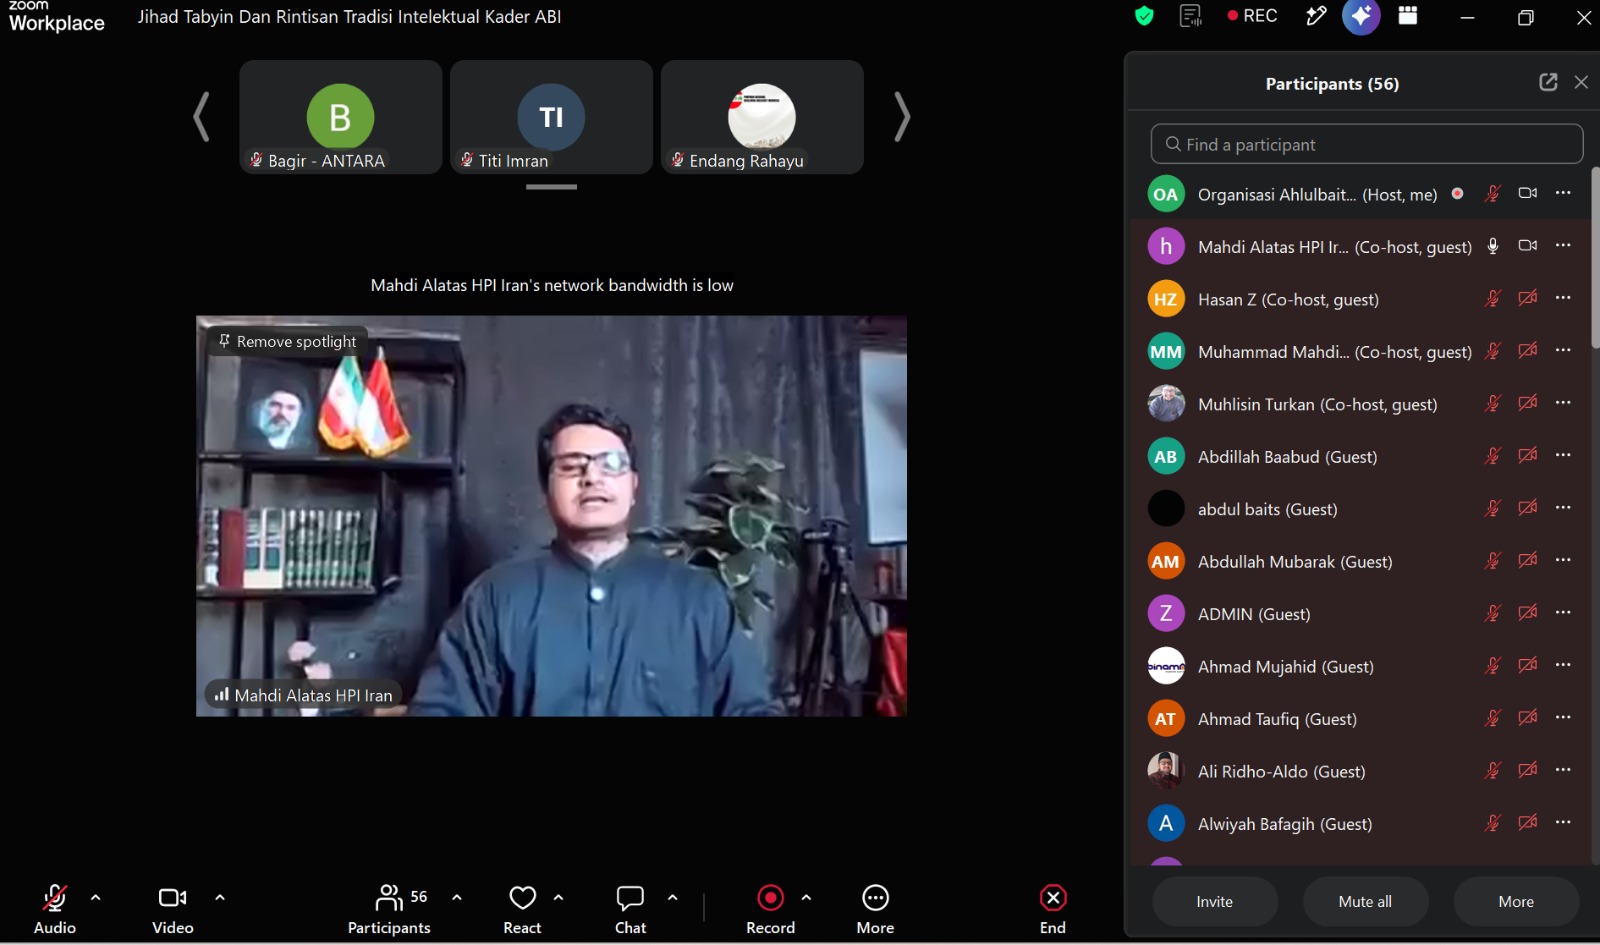Expand the Audio options arrow
The height and width of the screenshot is (945, 1600).
(x=96, y=897)
